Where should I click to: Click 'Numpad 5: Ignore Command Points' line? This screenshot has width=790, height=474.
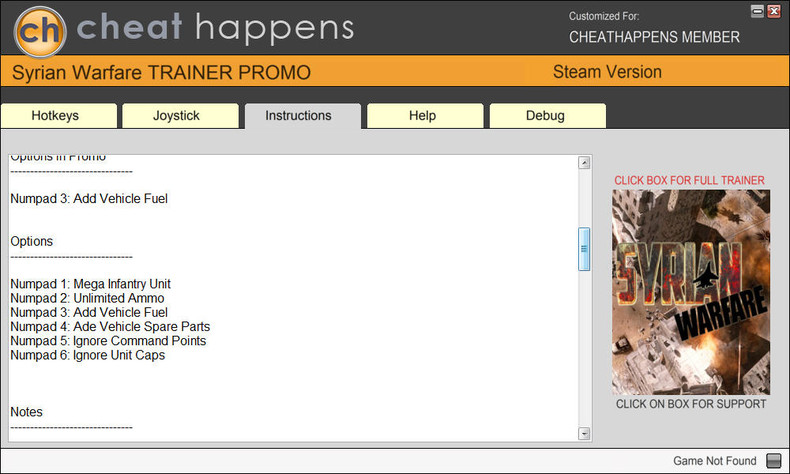[x=108, y=341]
